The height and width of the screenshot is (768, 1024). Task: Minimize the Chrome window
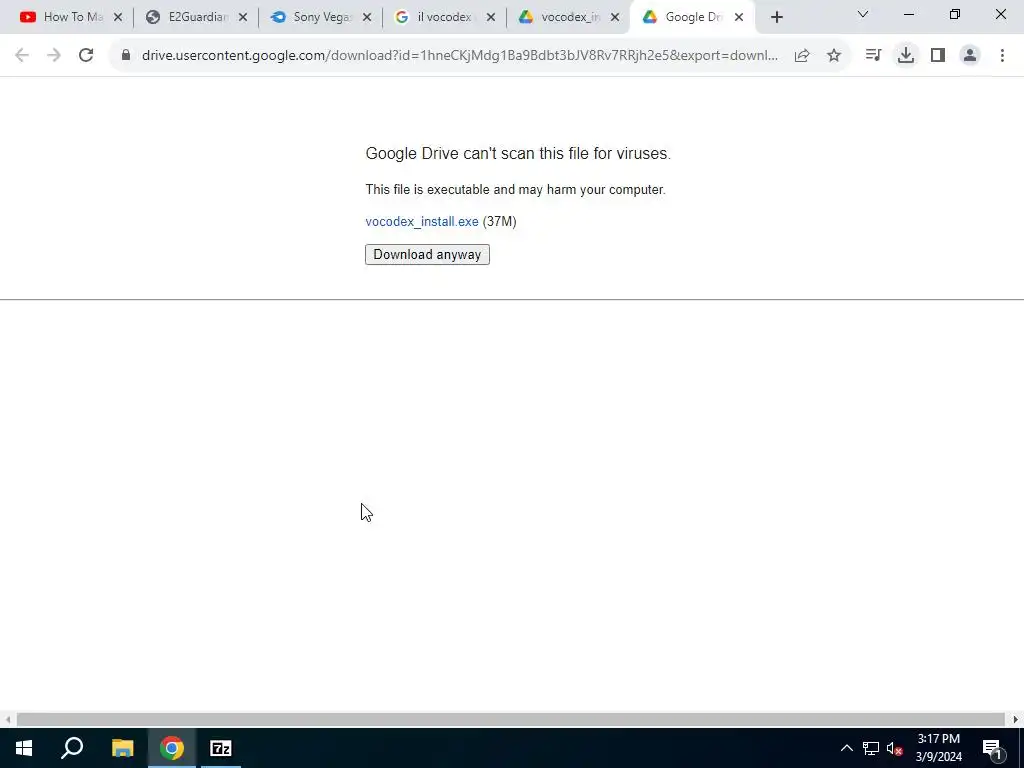[x=908, y=14]
